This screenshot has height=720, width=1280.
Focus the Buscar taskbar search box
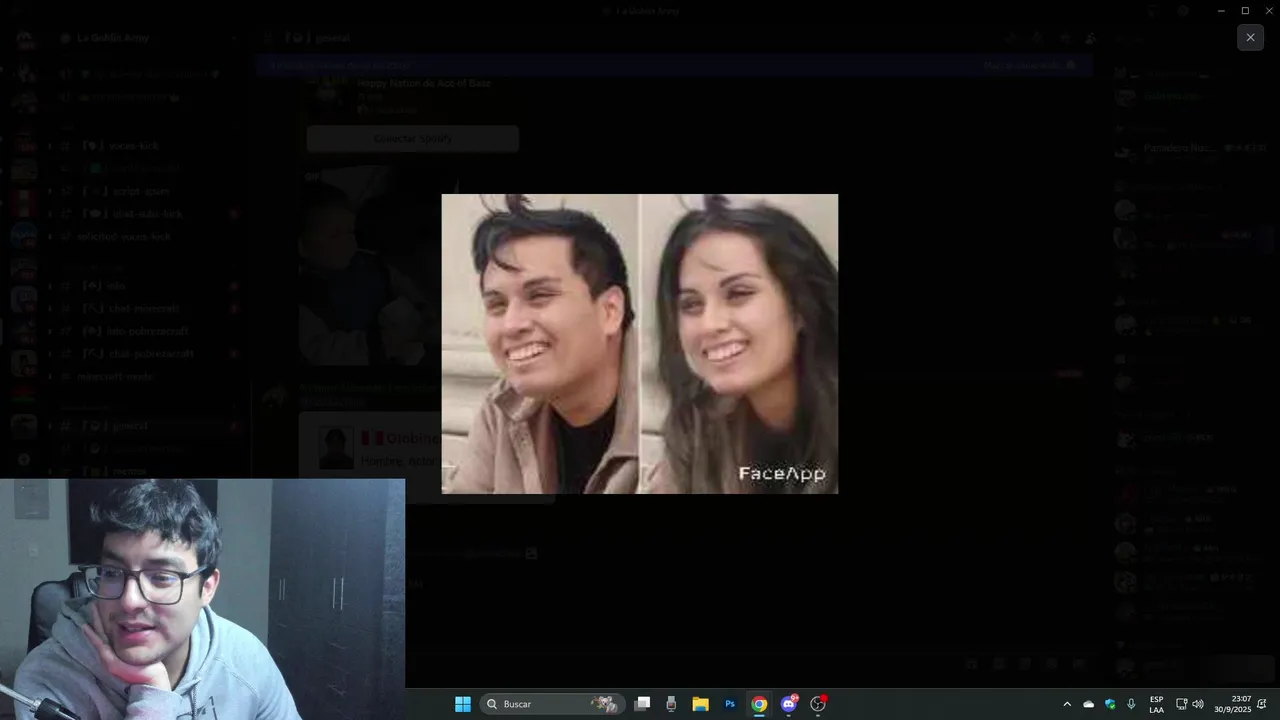(553, 704)
